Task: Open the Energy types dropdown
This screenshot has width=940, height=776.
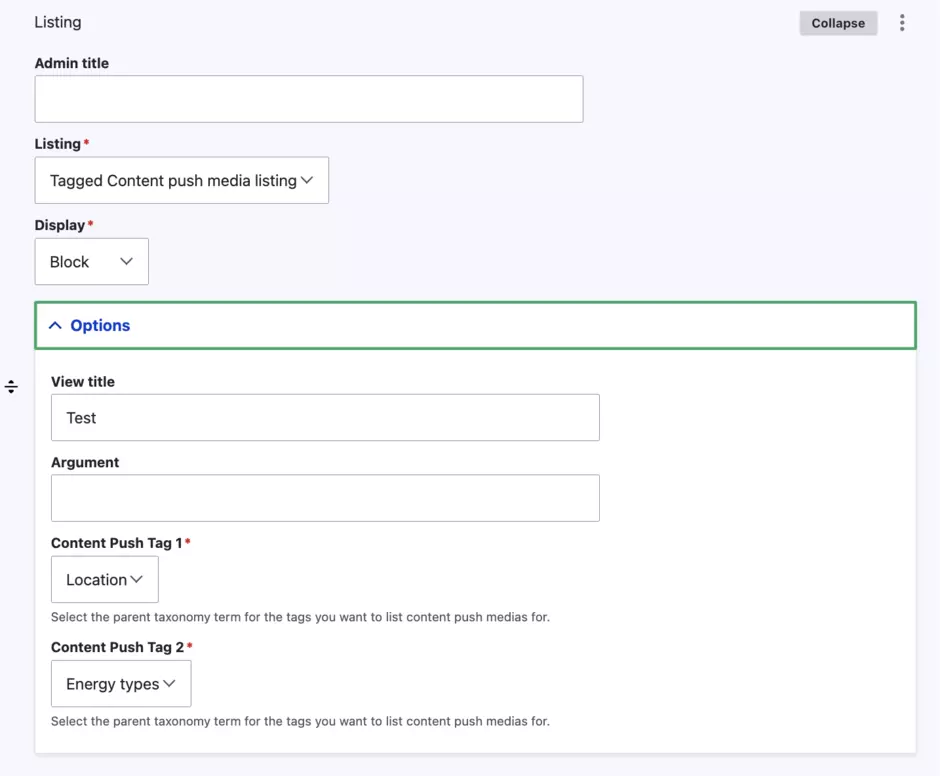Action: [120, 684]
